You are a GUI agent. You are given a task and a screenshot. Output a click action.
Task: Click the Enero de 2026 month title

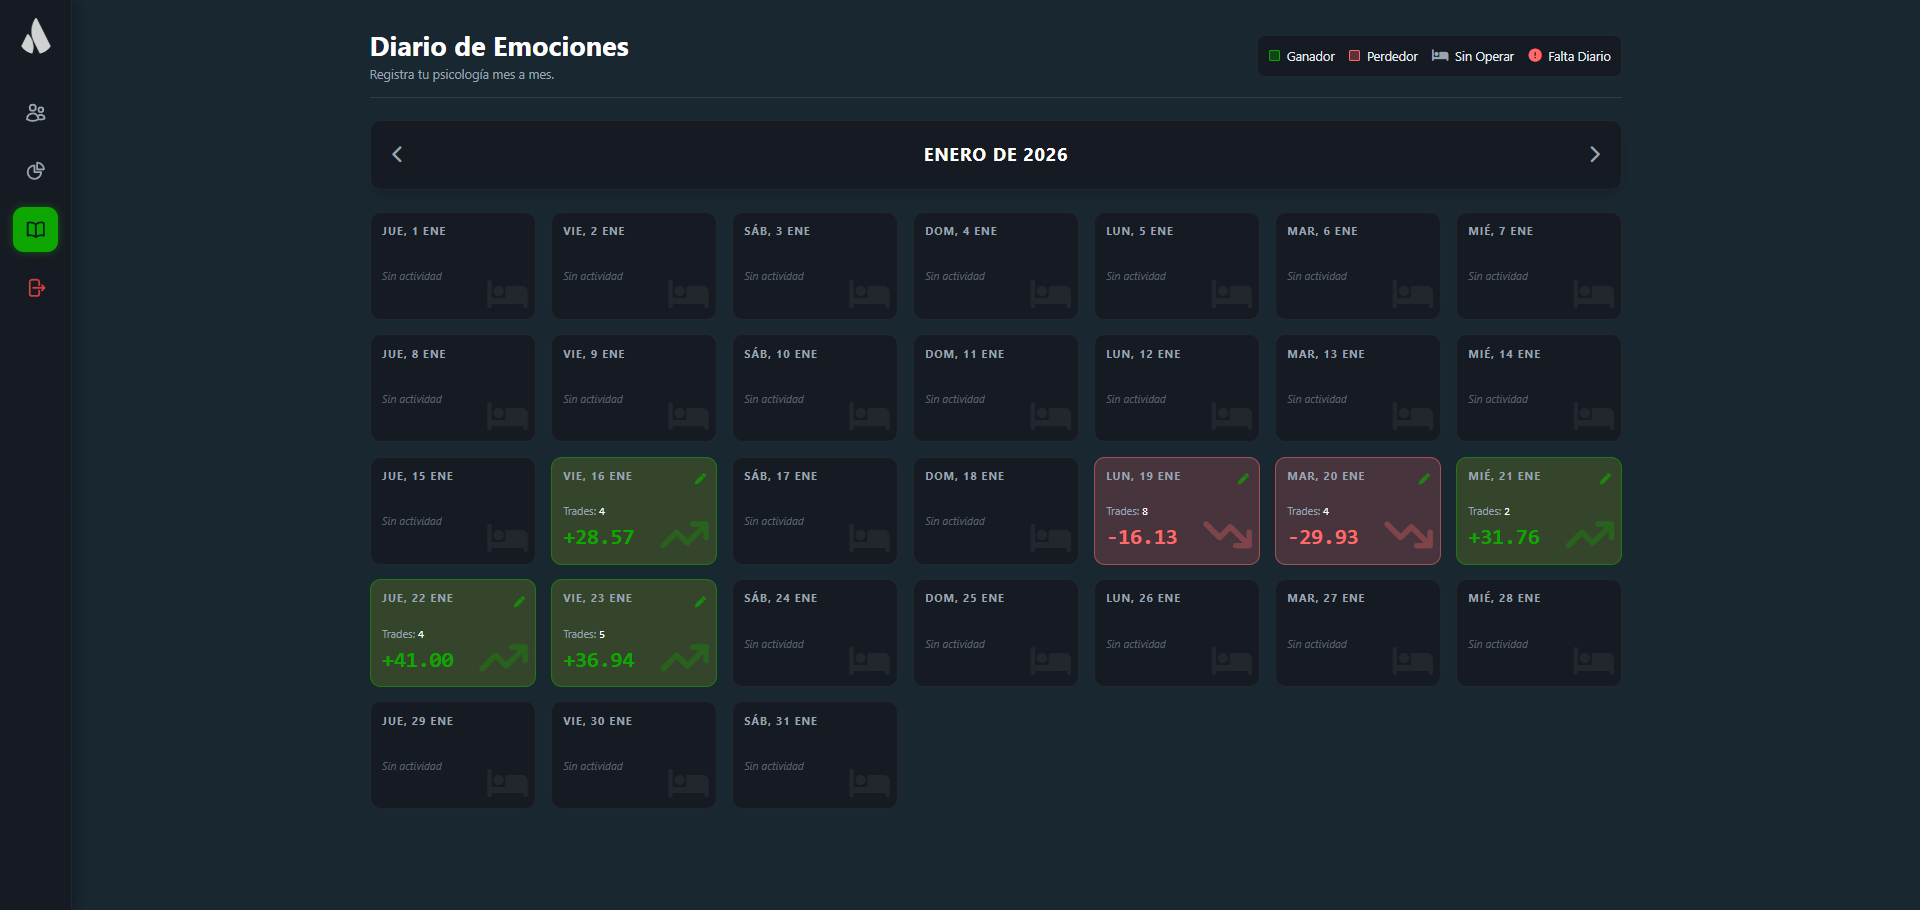pos(995,155)
